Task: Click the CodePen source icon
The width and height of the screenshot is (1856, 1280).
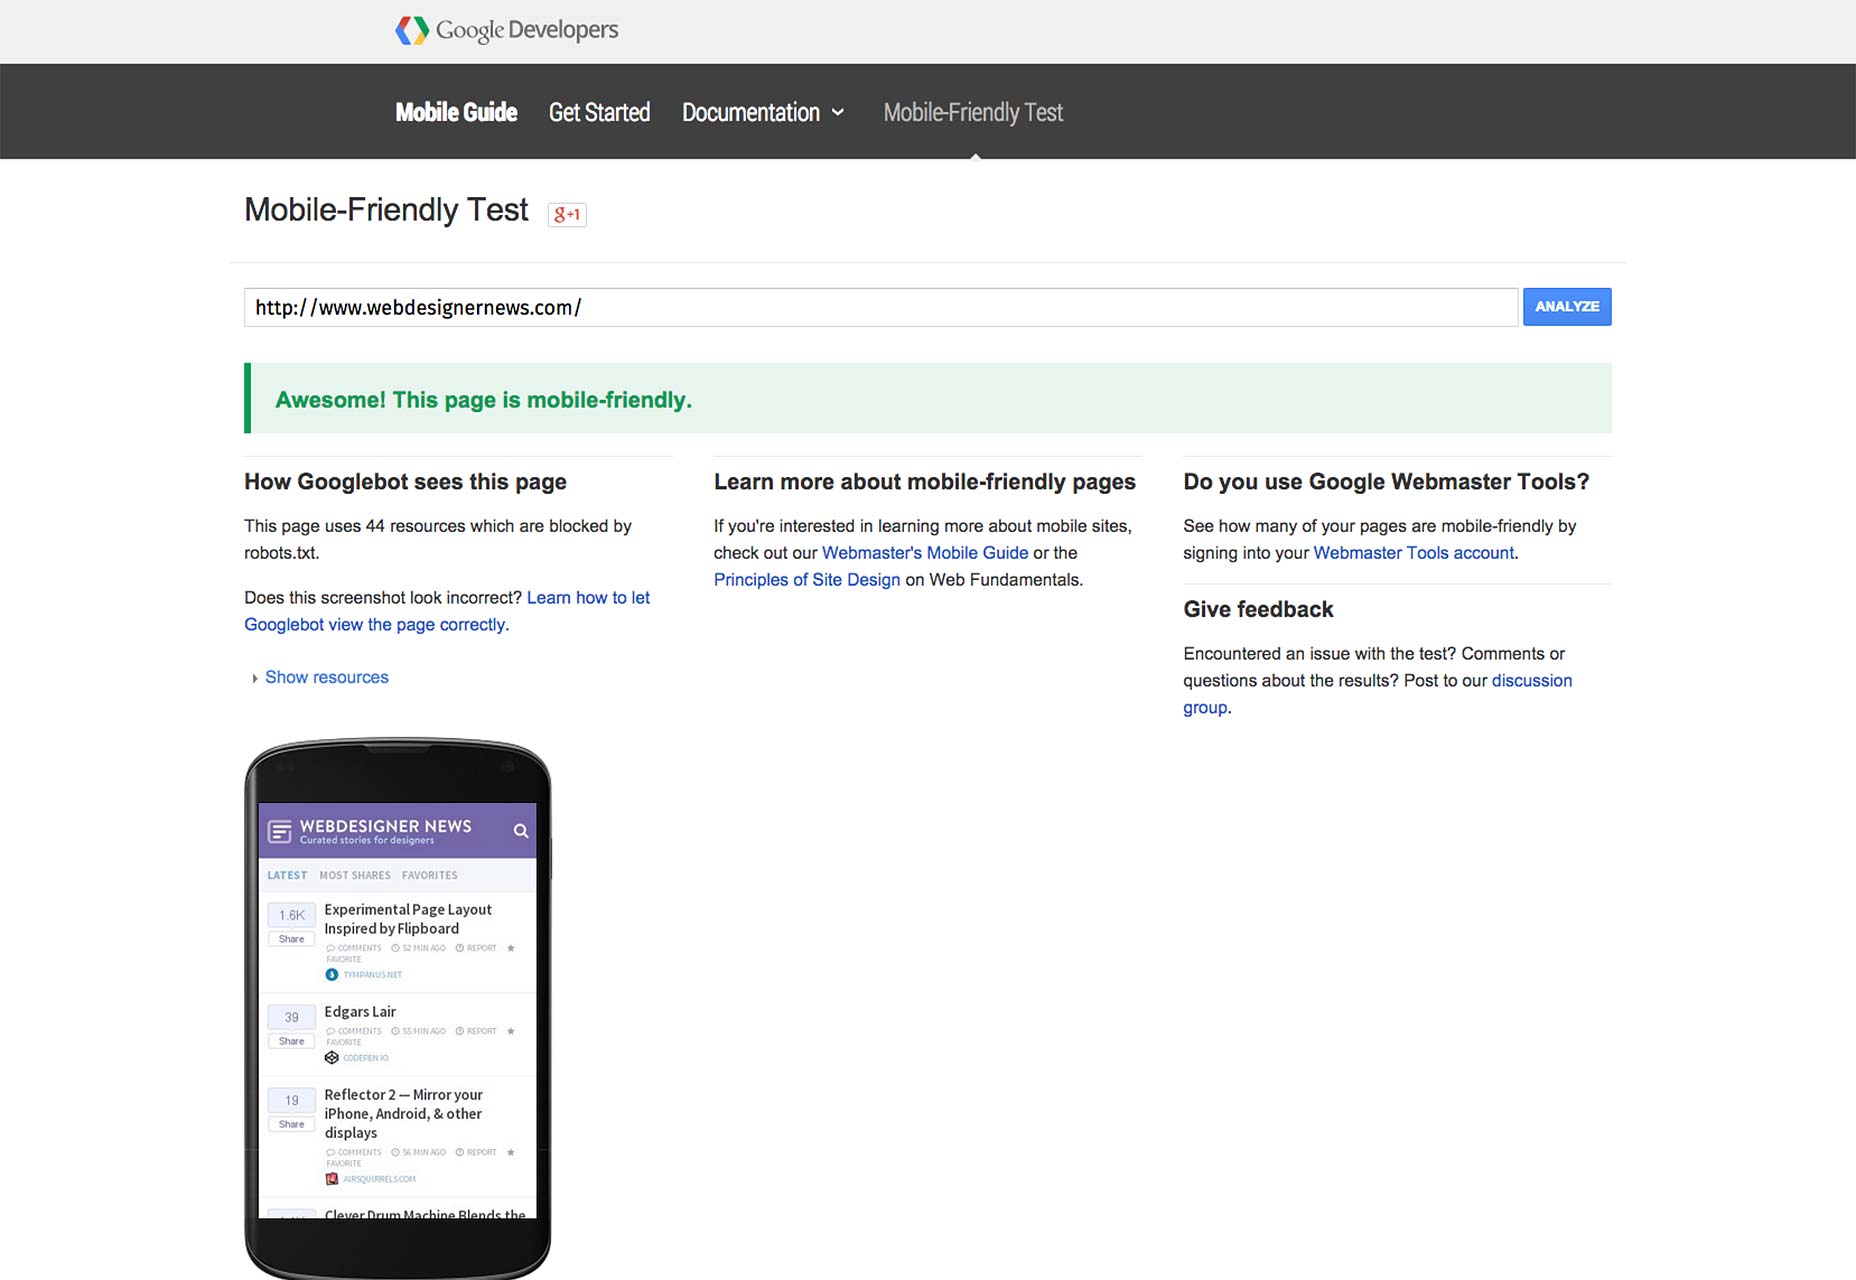Action: (332, 1058)
